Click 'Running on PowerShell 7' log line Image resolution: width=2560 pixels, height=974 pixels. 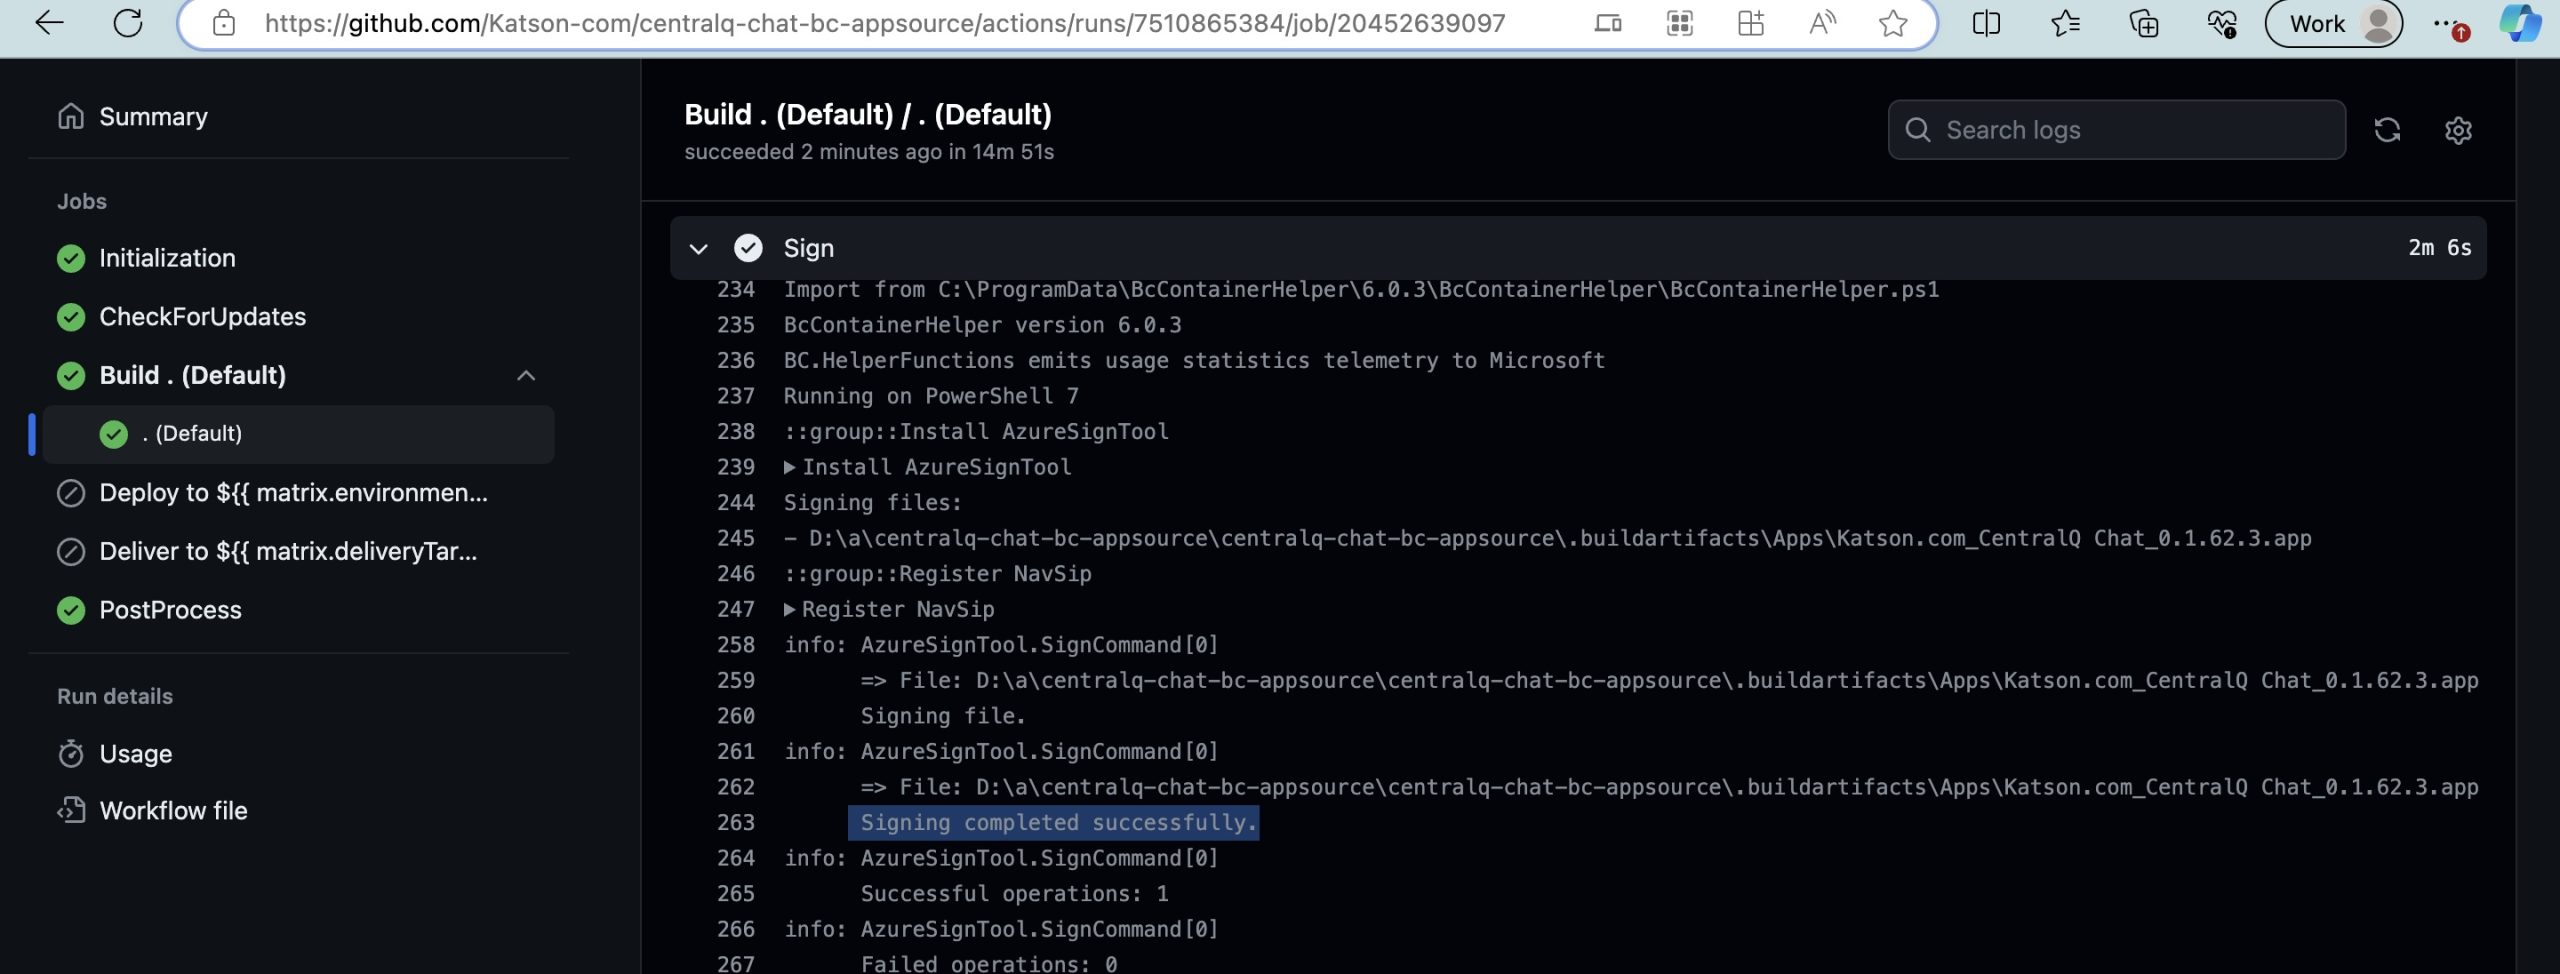931,396
